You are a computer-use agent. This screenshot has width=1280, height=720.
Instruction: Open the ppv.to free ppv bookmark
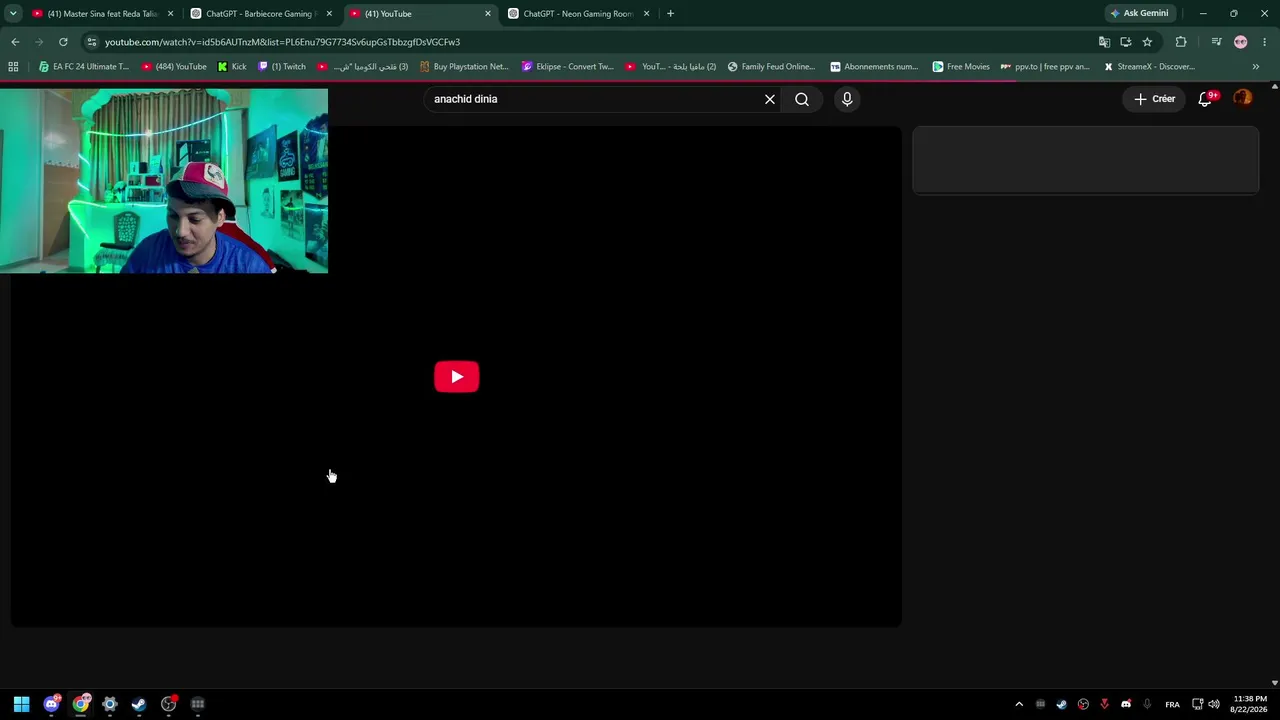click(x=1045, y=67)
